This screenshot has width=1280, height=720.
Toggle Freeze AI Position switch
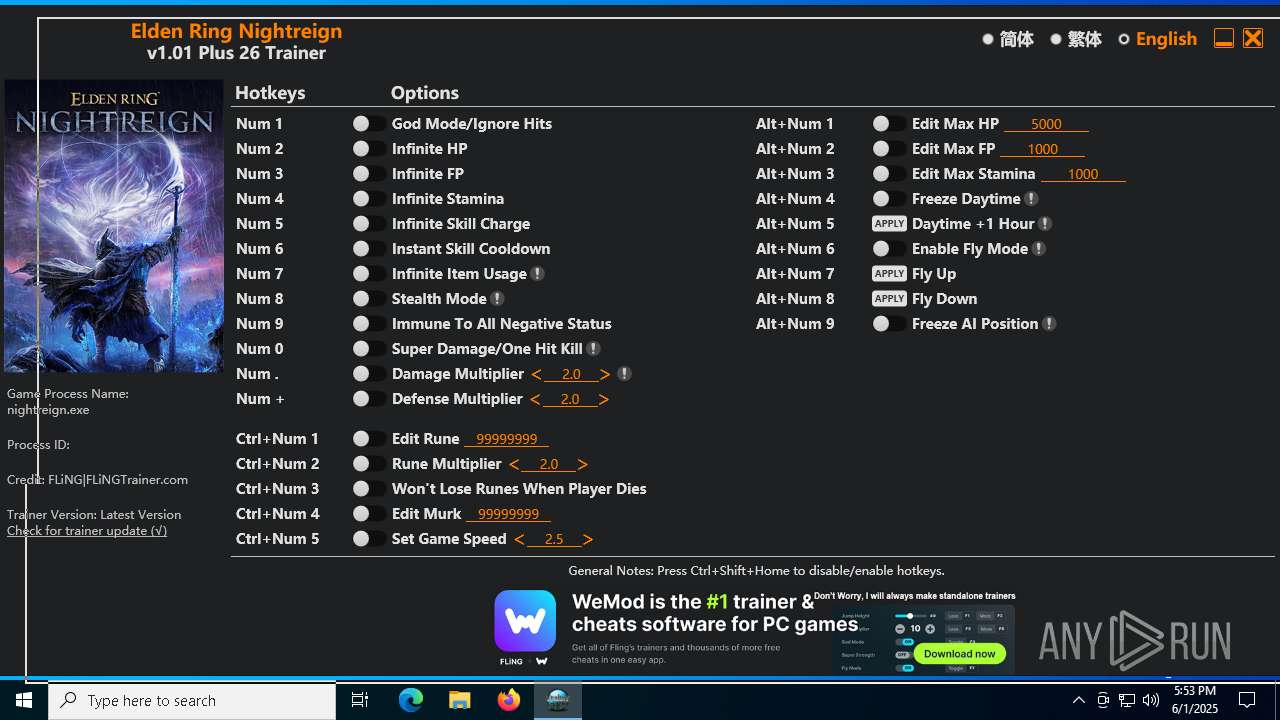889,324
